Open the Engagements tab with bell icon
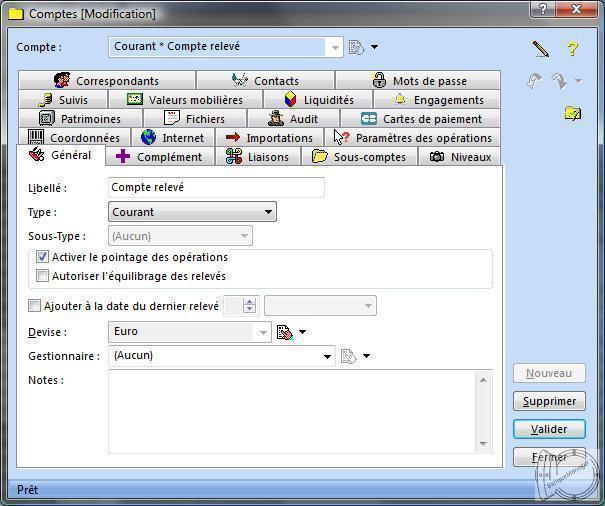 [438, 100]
